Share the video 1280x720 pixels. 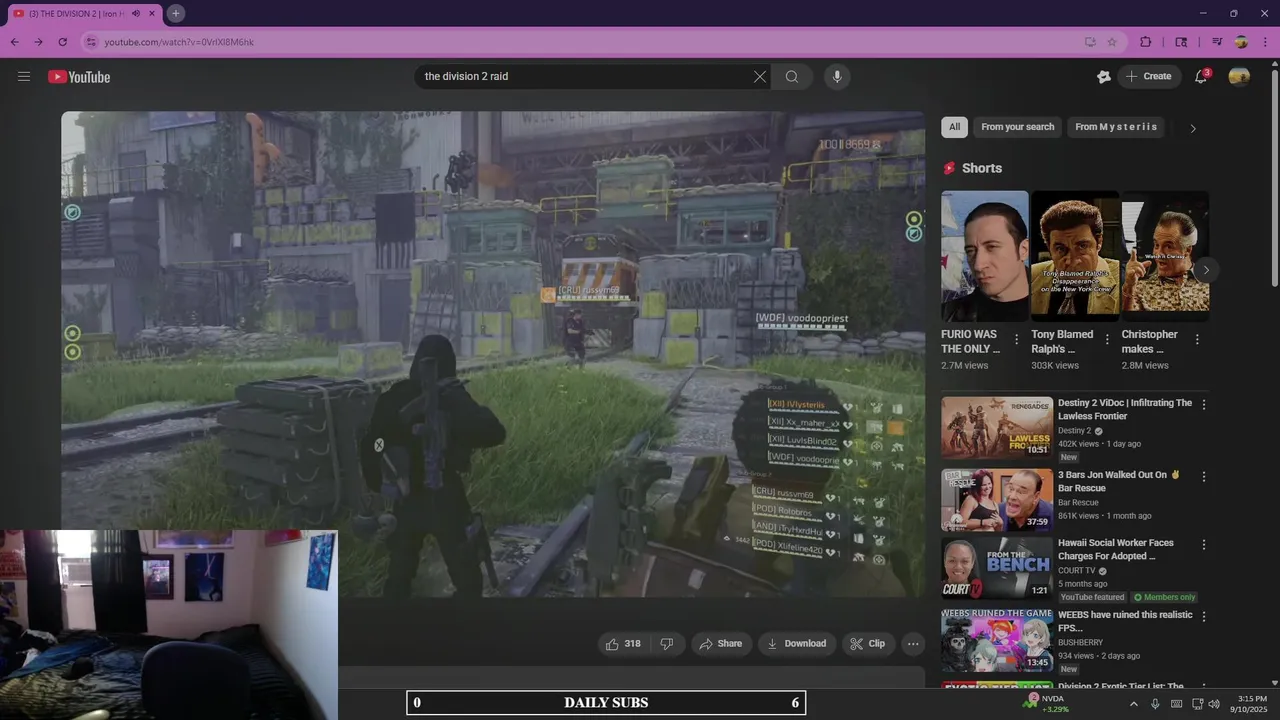[720, 644]
